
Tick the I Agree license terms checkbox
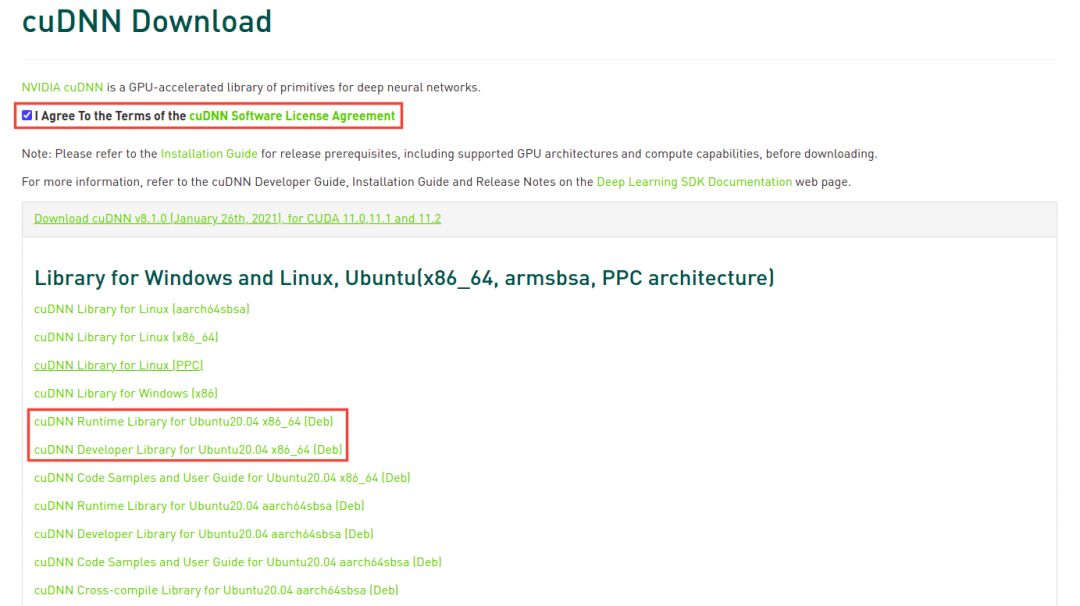point(27,116)
